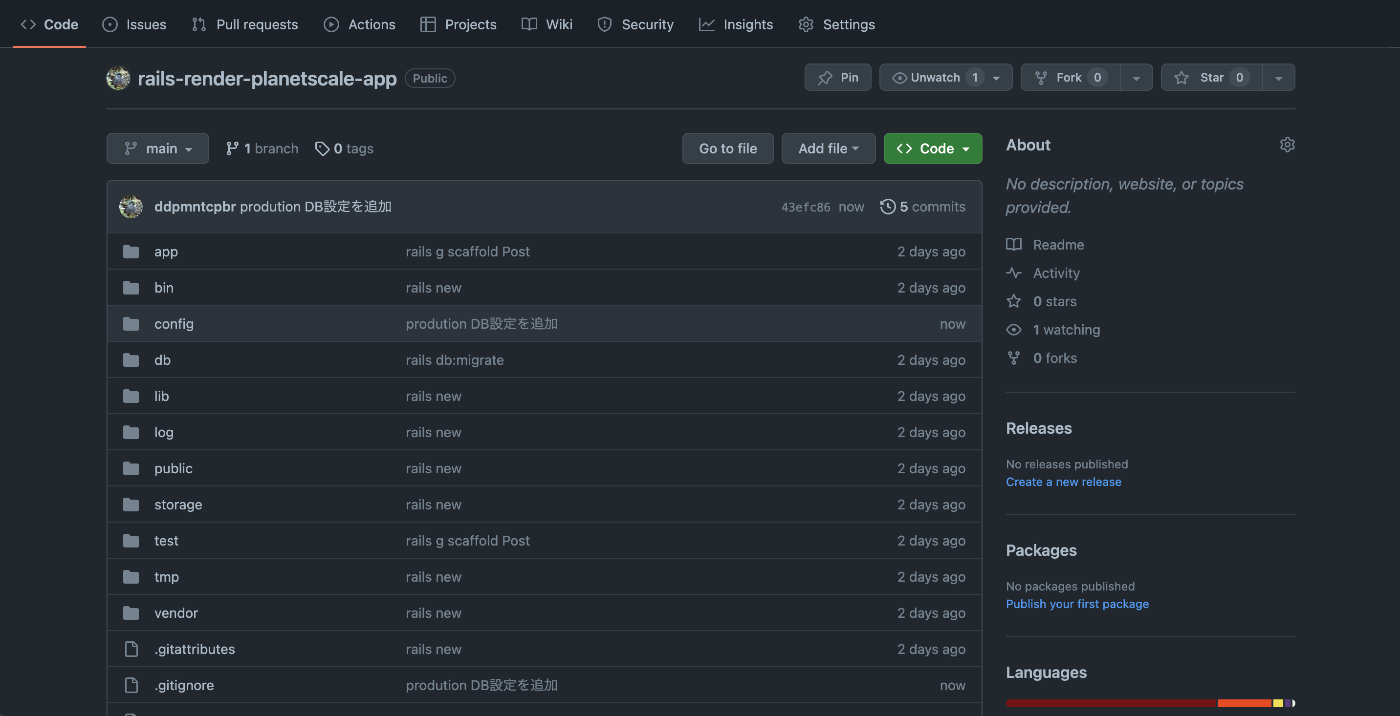Viewport: 1400px width, 716px height.
Task: Click the lib folder icon
Action: click(131, 396)
